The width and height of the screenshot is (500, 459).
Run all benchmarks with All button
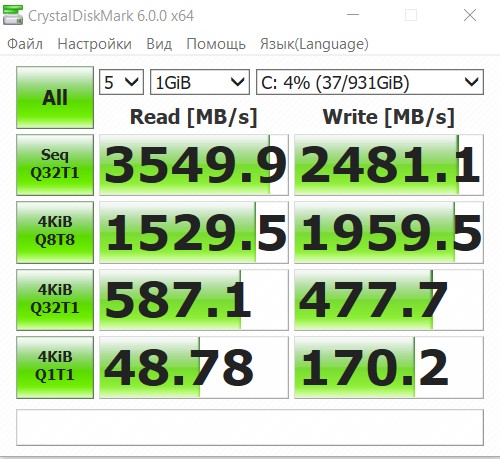click(x=55, y=97)
